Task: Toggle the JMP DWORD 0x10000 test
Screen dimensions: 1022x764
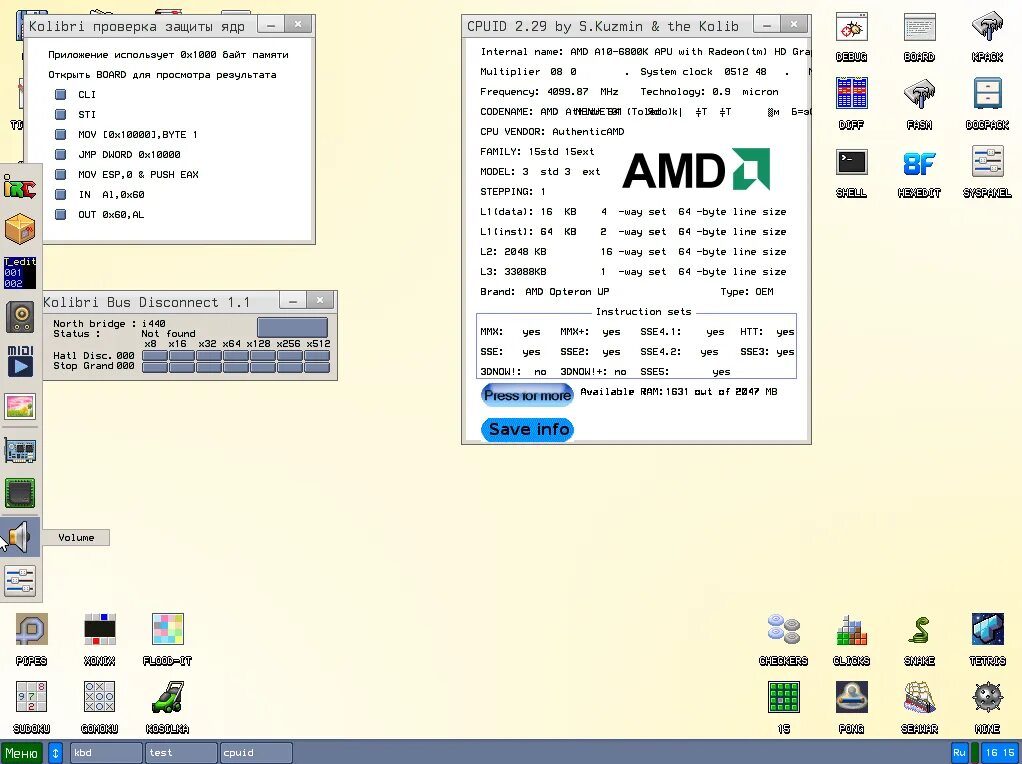Action: point(61,154)
